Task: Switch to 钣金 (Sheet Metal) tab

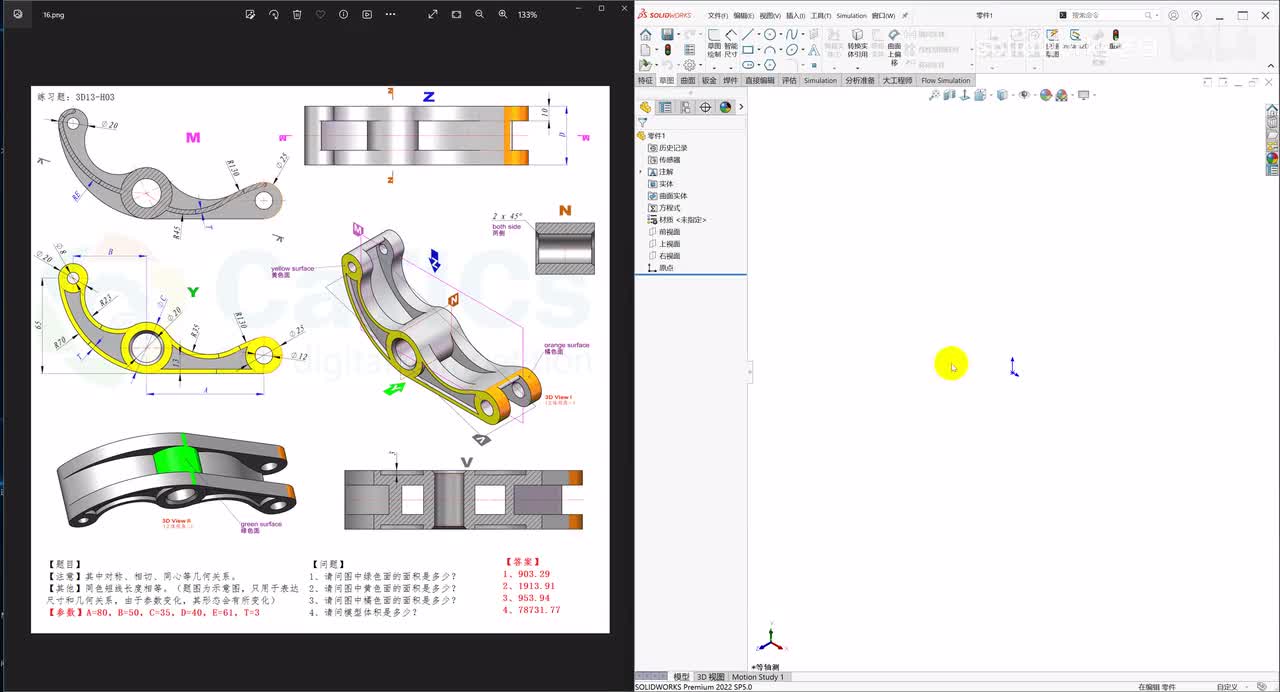Action: (x=709, y=80)
